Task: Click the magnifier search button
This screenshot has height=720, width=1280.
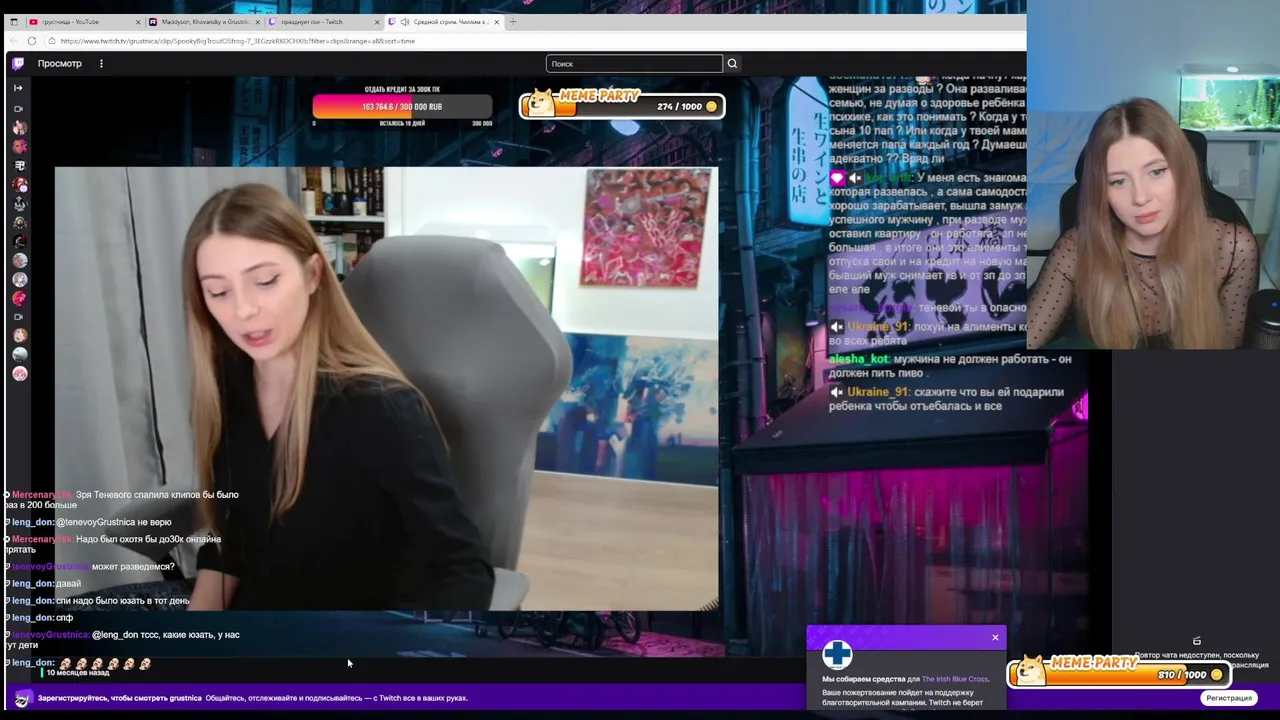Action: coord(732,63)
